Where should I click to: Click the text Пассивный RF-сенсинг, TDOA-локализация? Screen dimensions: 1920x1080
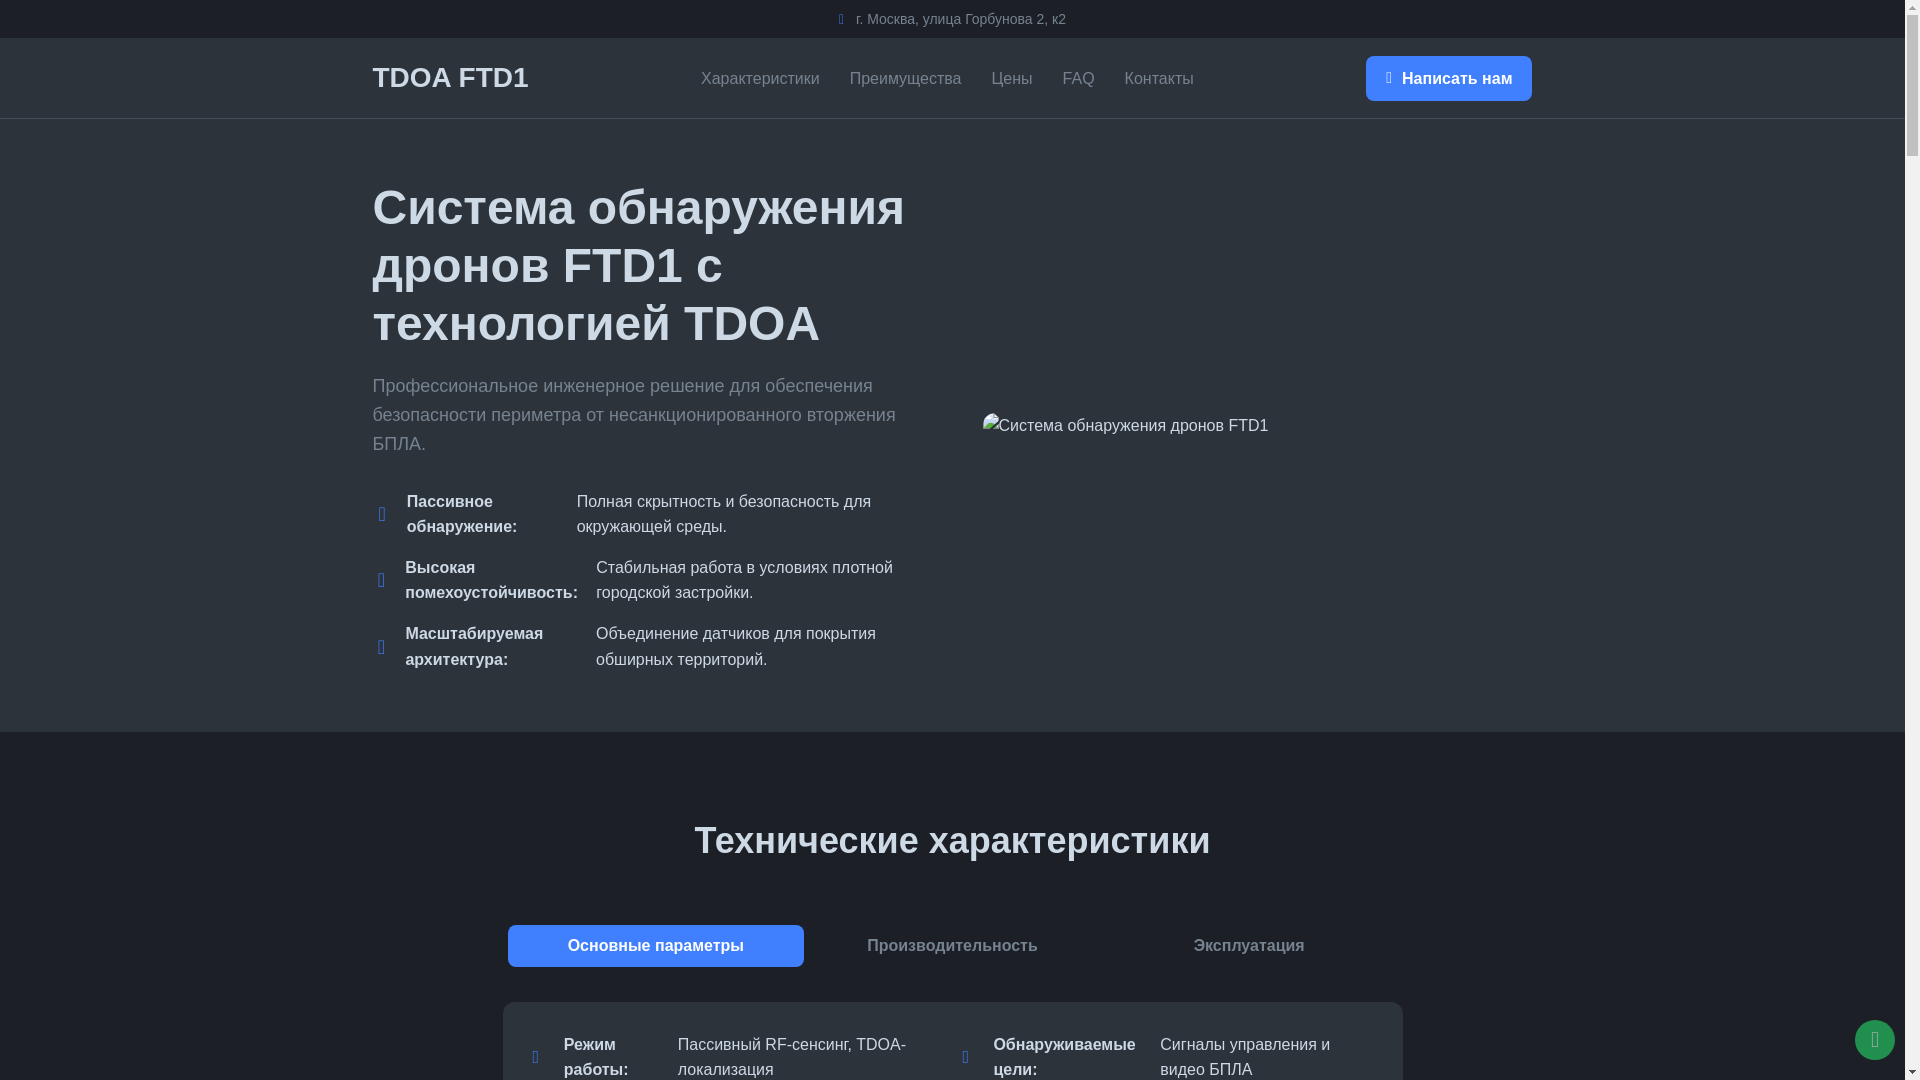pyautogui.click(x=792, y=1057)
